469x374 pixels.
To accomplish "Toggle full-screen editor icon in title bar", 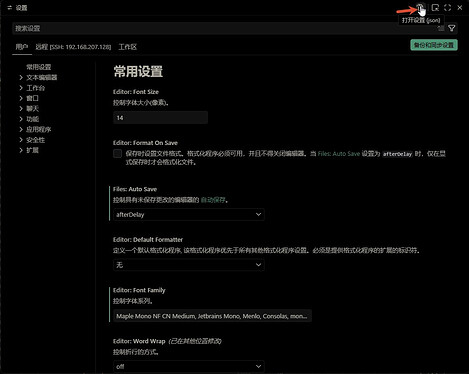I will pyautogui.click(x=447, y=8).
